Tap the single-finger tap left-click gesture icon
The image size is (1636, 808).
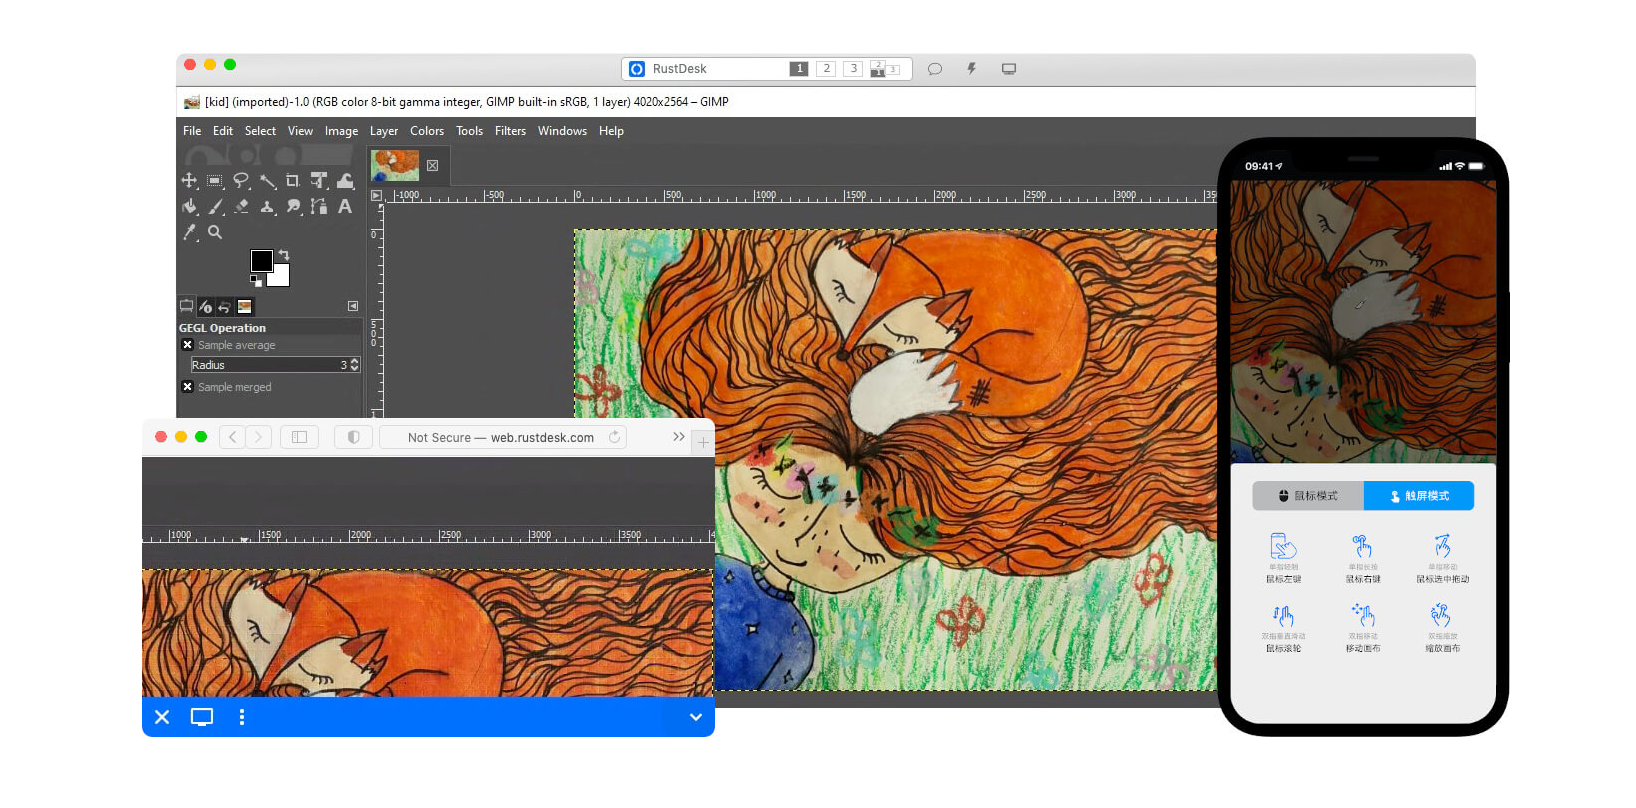pos(1283,546)
